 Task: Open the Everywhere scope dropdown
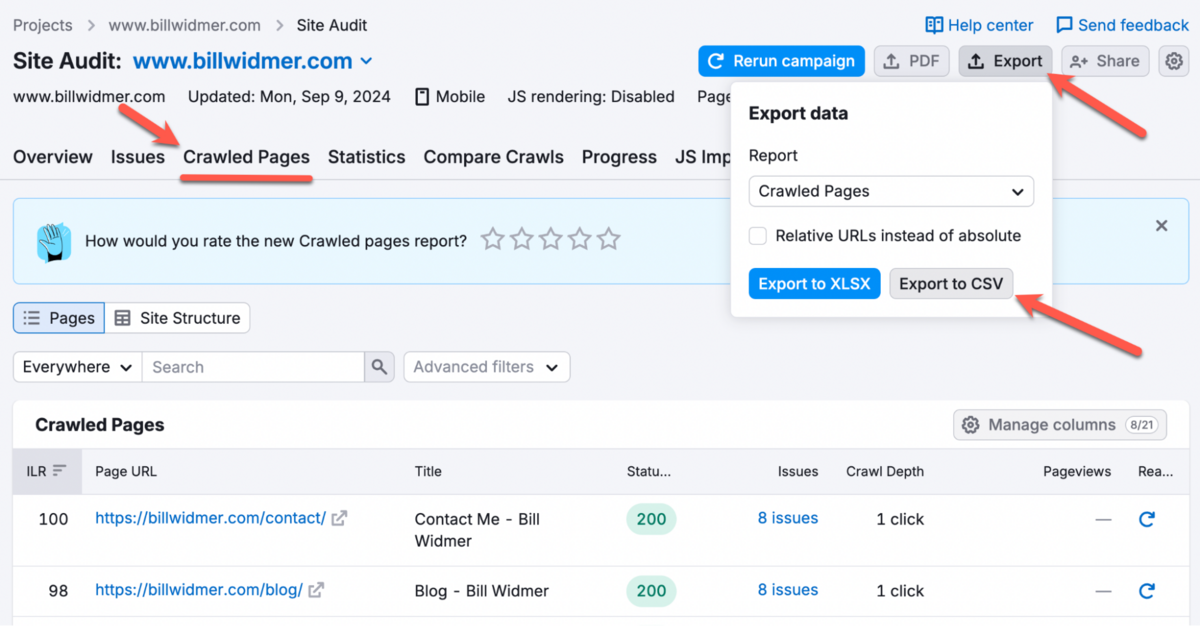click(x=78, y=367)
